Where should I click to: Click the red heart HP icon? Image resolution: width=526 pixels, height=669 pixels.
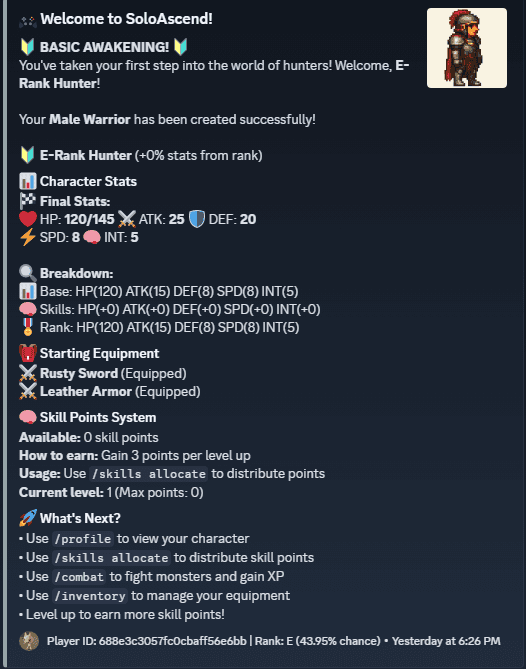28,219
